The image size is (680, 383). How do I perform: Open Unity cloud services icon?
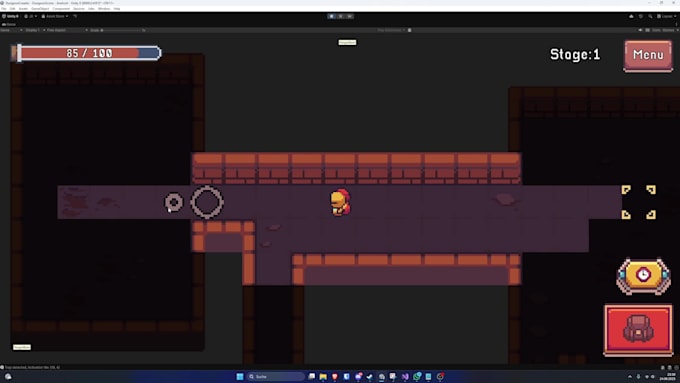click(x=631, y=16)
